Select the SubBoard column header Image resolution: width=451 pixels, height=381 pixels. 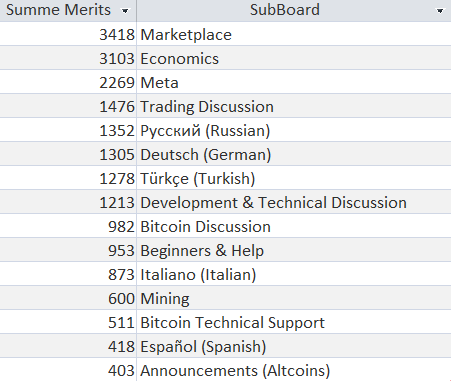(x=294, y=10)
